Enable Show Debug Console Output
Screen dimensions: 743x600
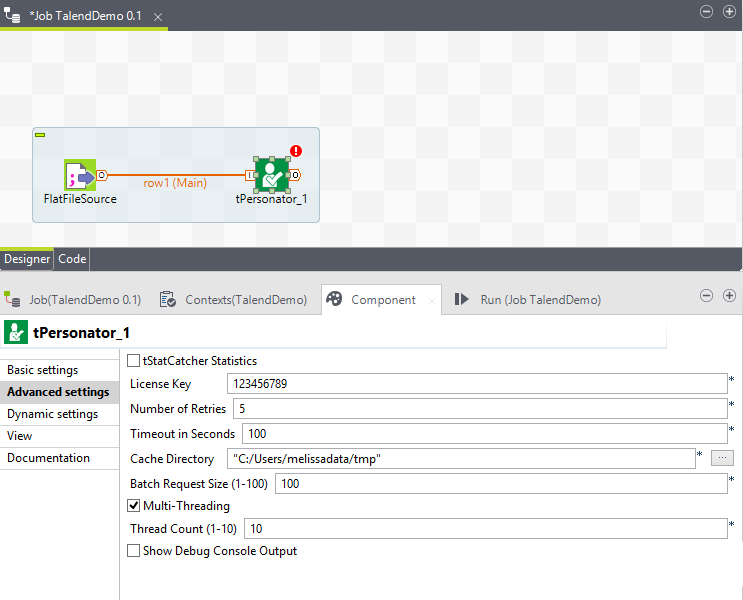pyautogui.click(x=134, y=551)
